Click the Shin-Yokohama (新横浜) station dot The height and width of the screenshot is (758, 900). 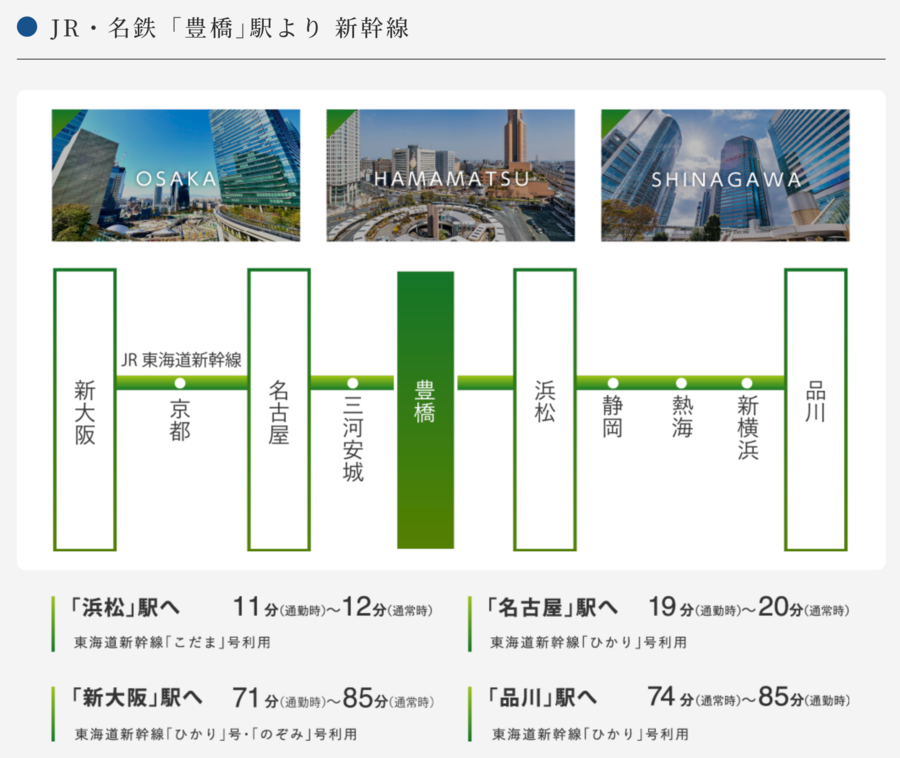pos(747,383)
